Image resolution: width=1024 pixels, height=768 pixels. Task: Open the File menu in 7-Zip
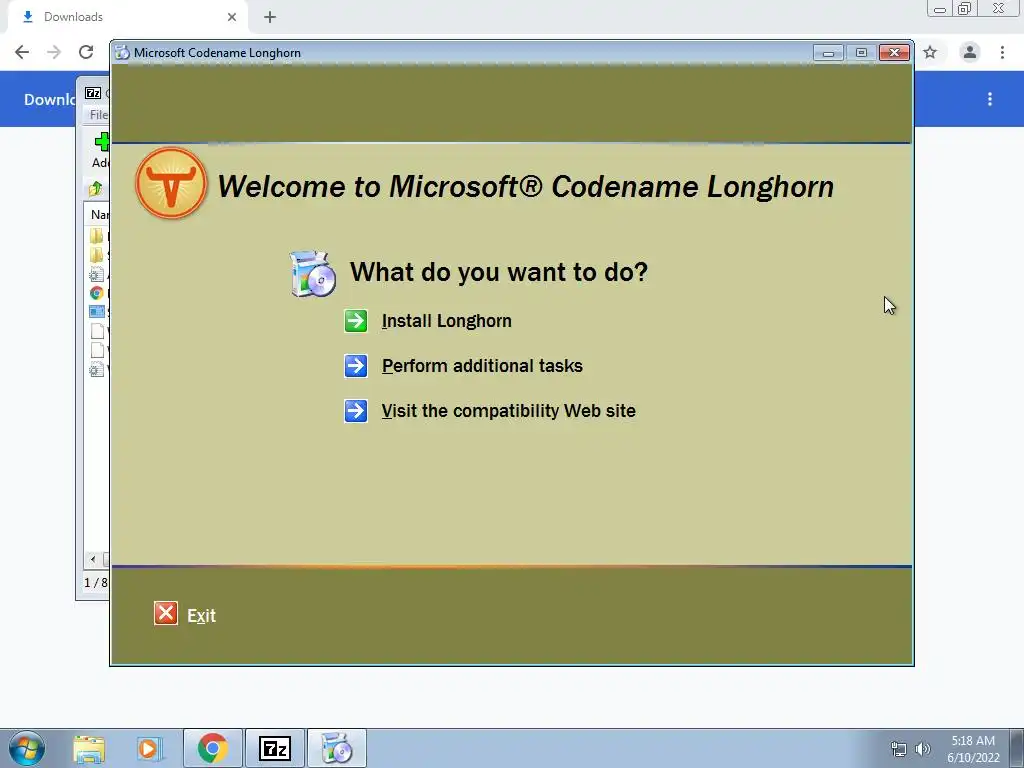(x=98, y=115)
